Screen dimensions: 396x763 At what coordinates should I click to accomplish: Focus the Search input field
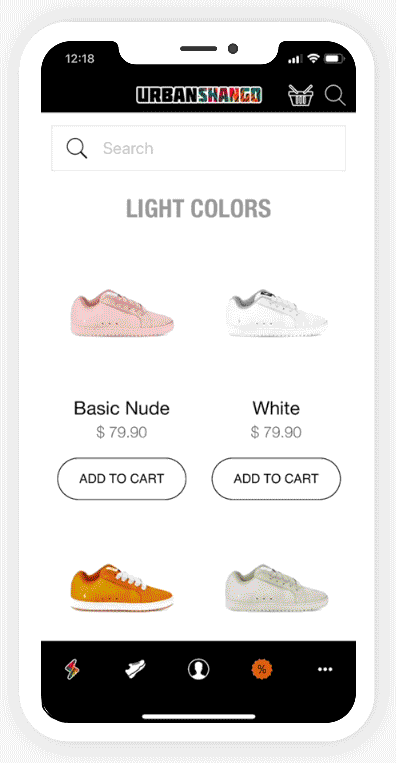click(198, 148)
